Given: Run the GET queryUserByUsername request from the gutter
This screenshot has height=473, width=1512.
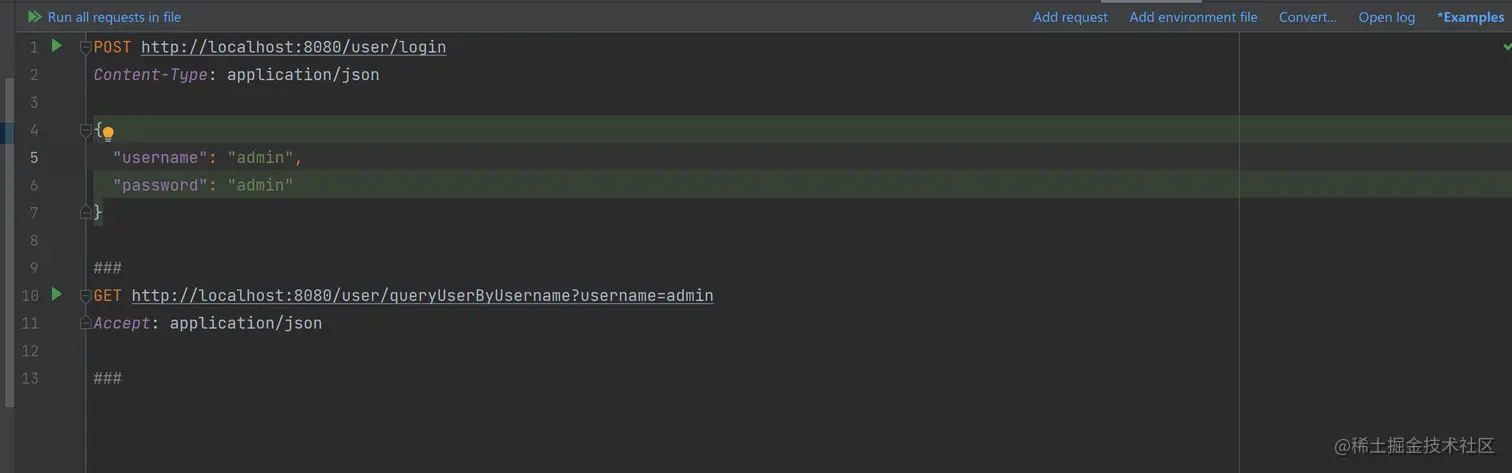Looking at the screenshot, I should [x=57, y=295].
